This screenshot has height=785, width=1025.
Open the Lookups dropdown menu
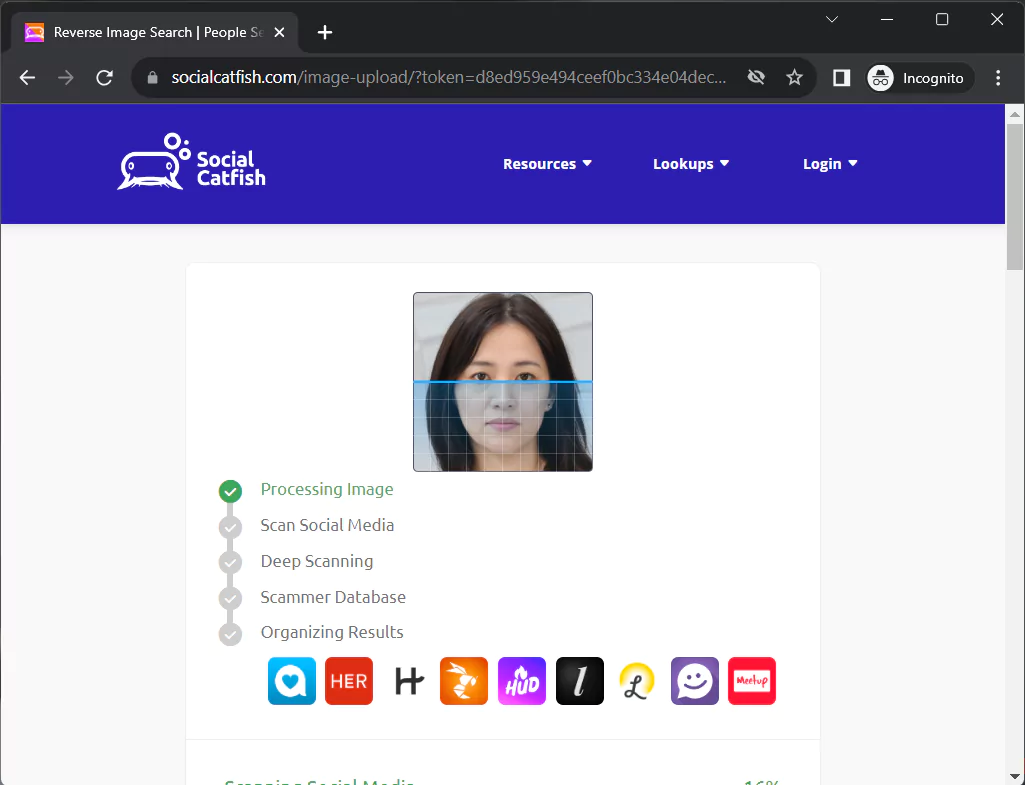tap(690, 163)
